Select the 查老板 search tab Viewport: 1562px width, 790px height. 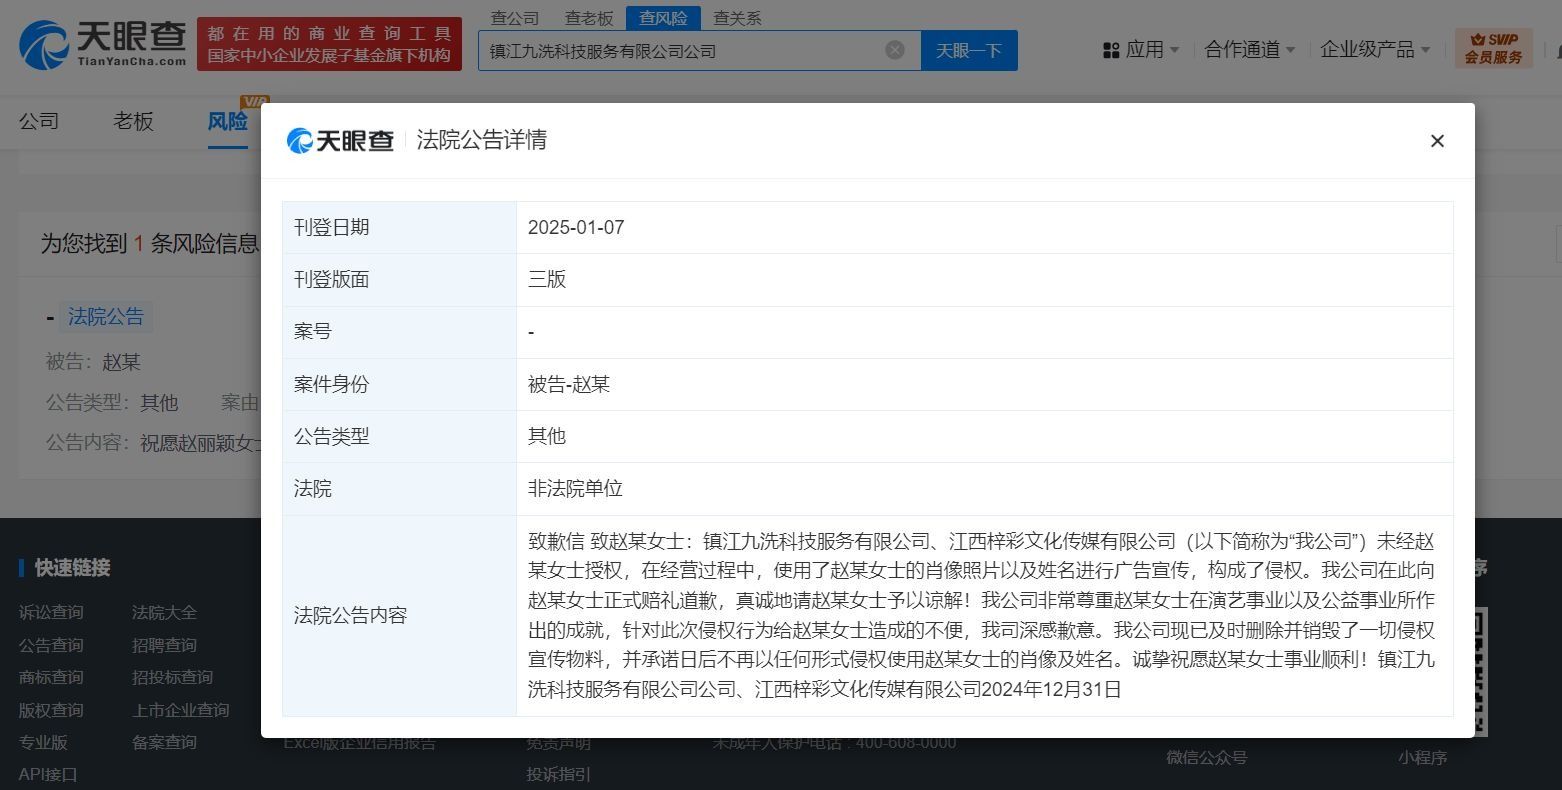click(x=589, y=18)
